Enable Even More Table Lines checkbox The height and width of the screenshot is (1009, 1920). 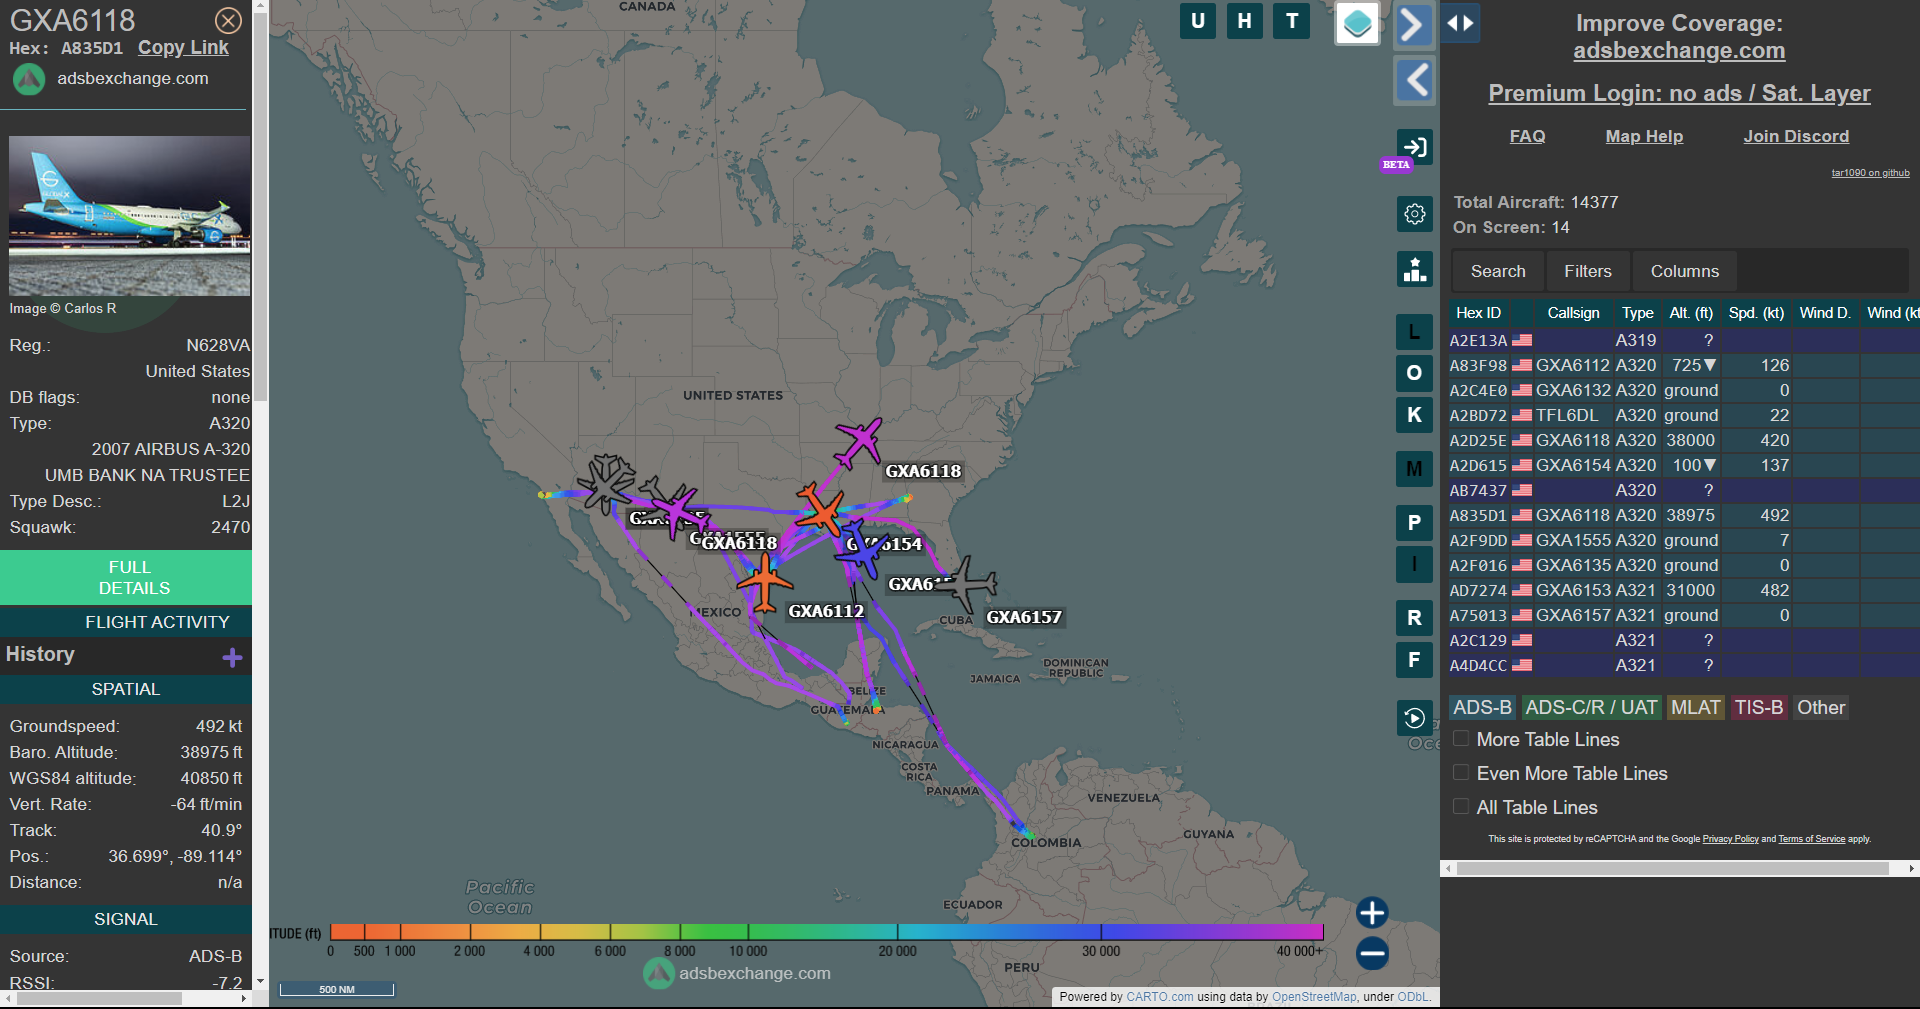[1461, 772]
